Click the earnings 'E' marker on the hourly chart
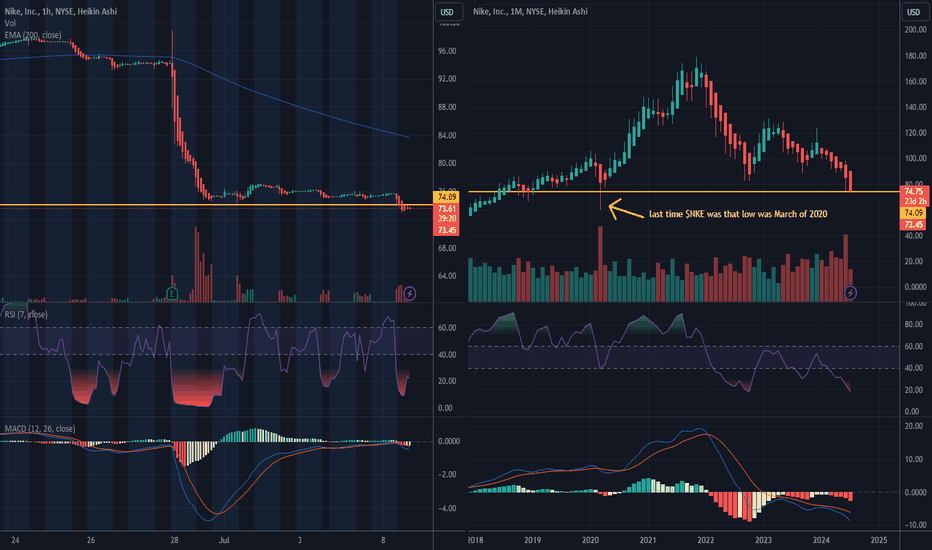 pyautogui.click(x=172, y=293)
